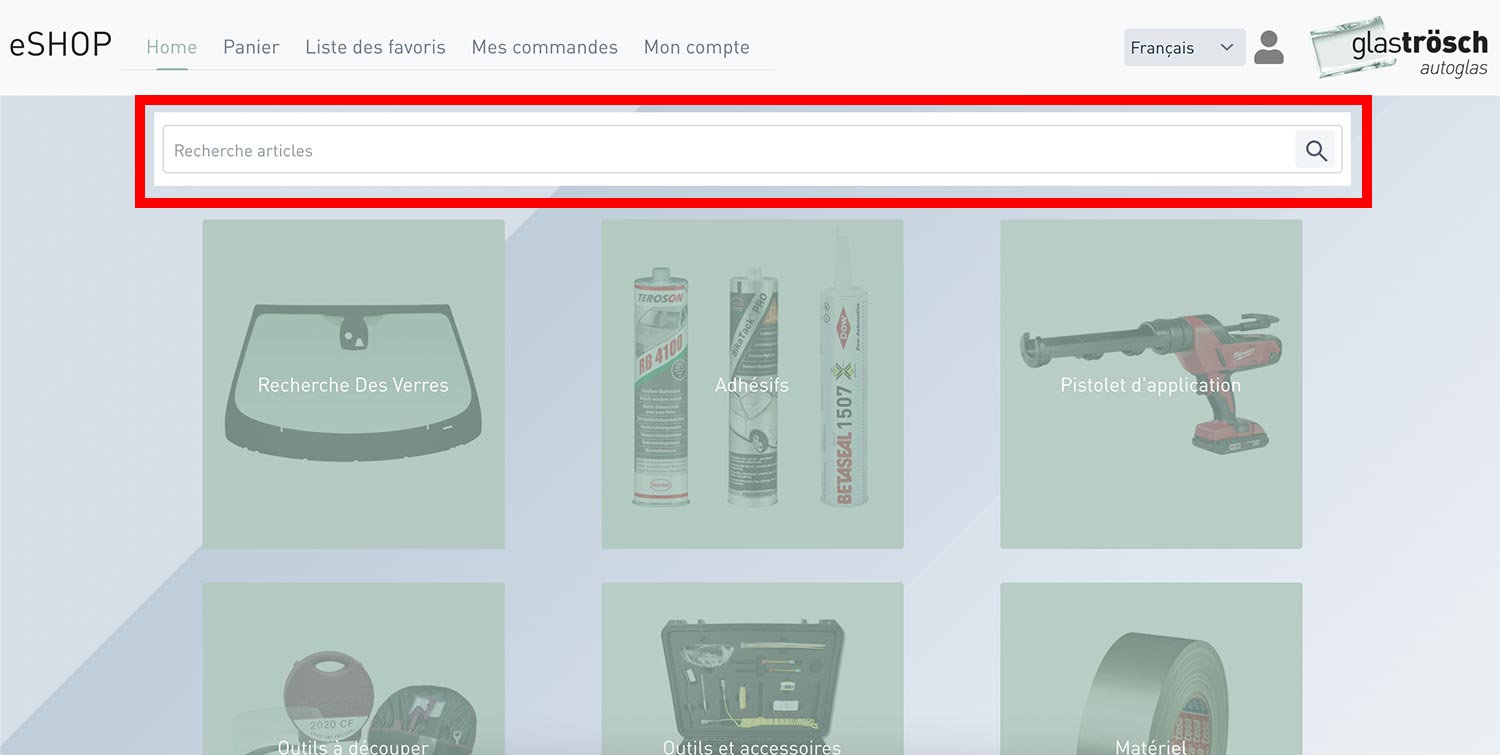Open the Adhésifs category tile
Image resolution: width=1500 pixels, height=755 pixels.
(752, 384)
